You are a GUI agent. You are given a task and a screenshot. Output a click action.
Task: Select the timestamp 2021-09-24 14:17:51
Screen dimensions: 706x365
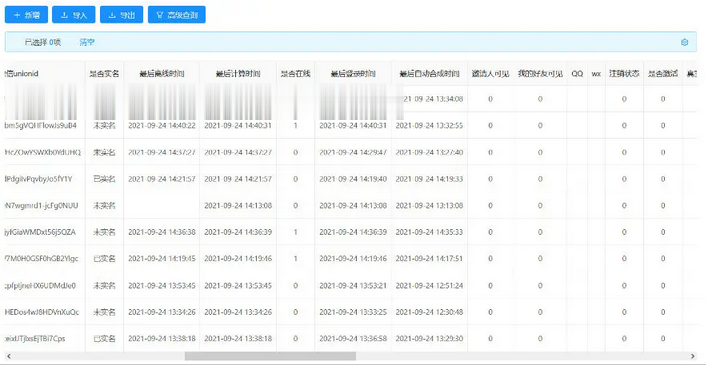[x=429, y=259]
